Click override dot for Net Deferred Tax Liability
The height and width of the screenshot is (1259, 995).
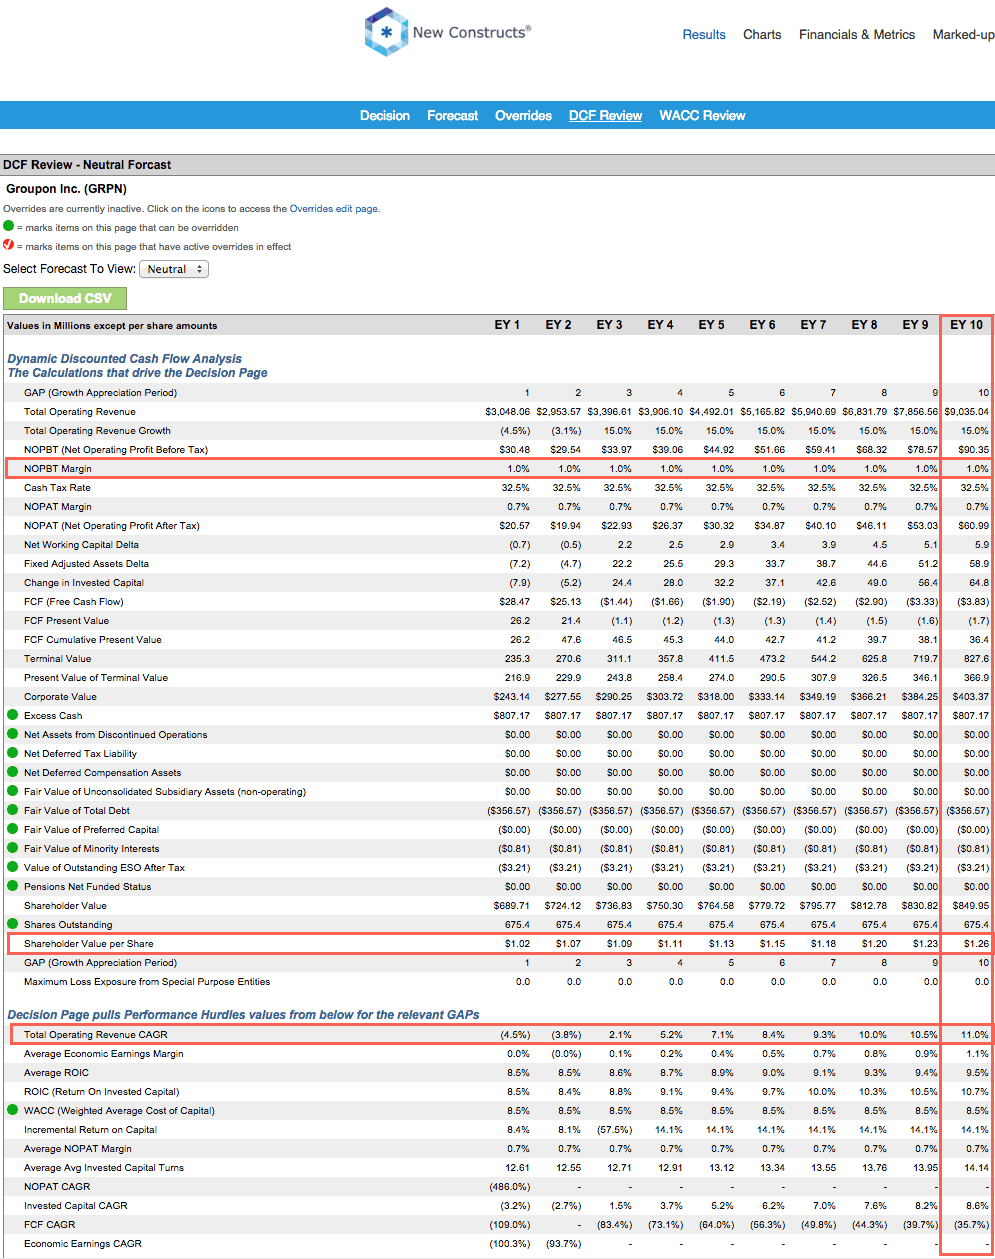tap(13, 753)
